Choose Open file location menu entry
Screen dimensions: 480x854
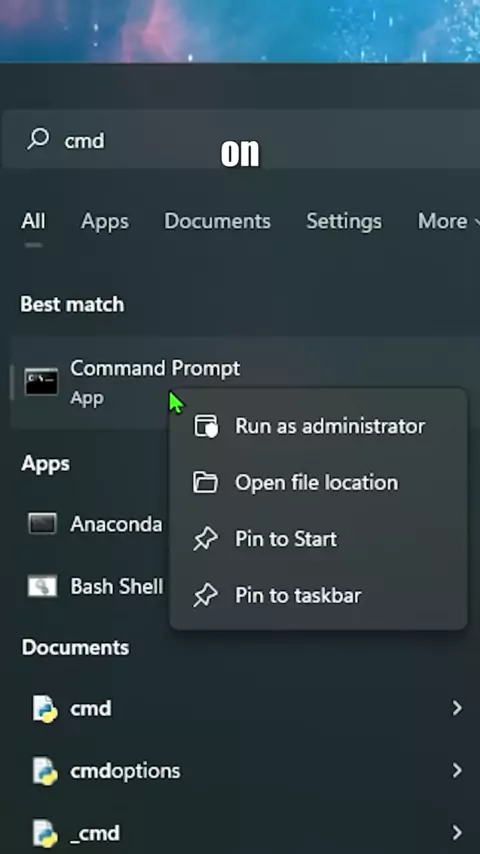[318, 483]
